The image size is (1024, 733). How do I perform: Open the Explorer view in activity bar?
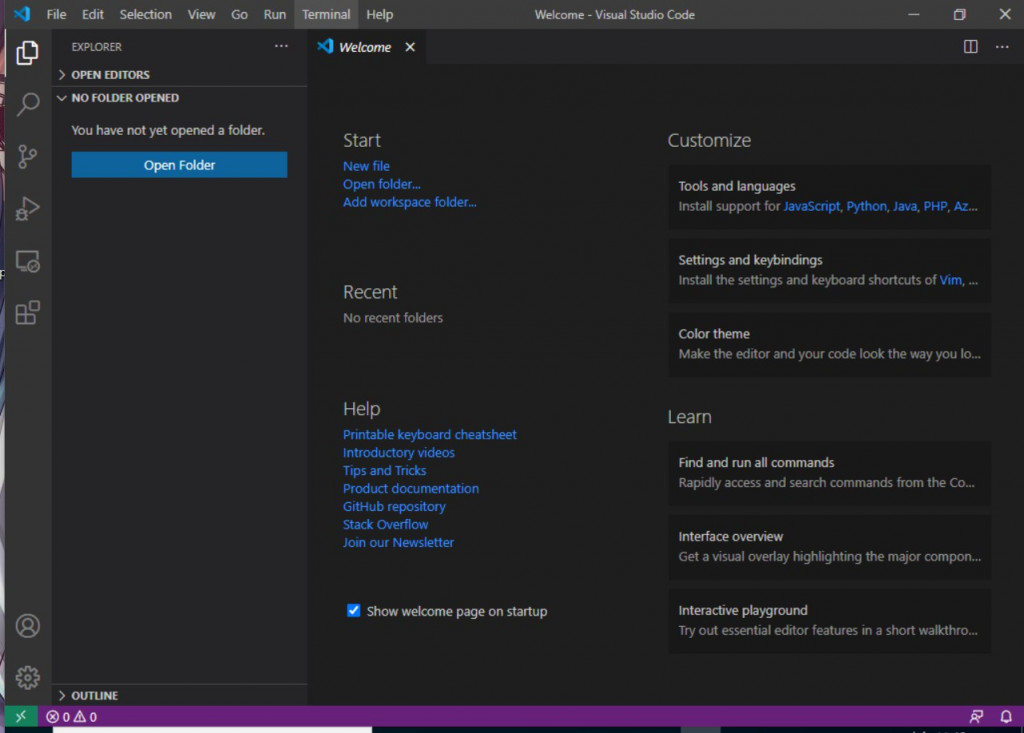point(27,53)
